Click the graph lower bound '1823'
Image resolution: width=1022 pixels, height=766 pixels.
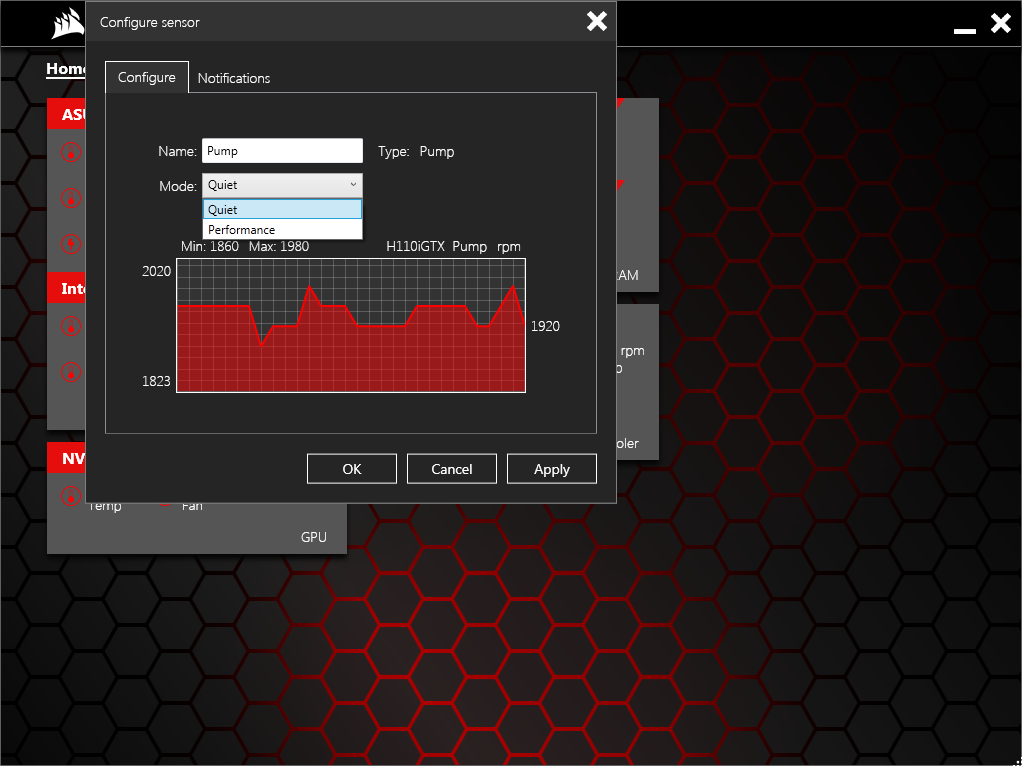pos(156,381)
